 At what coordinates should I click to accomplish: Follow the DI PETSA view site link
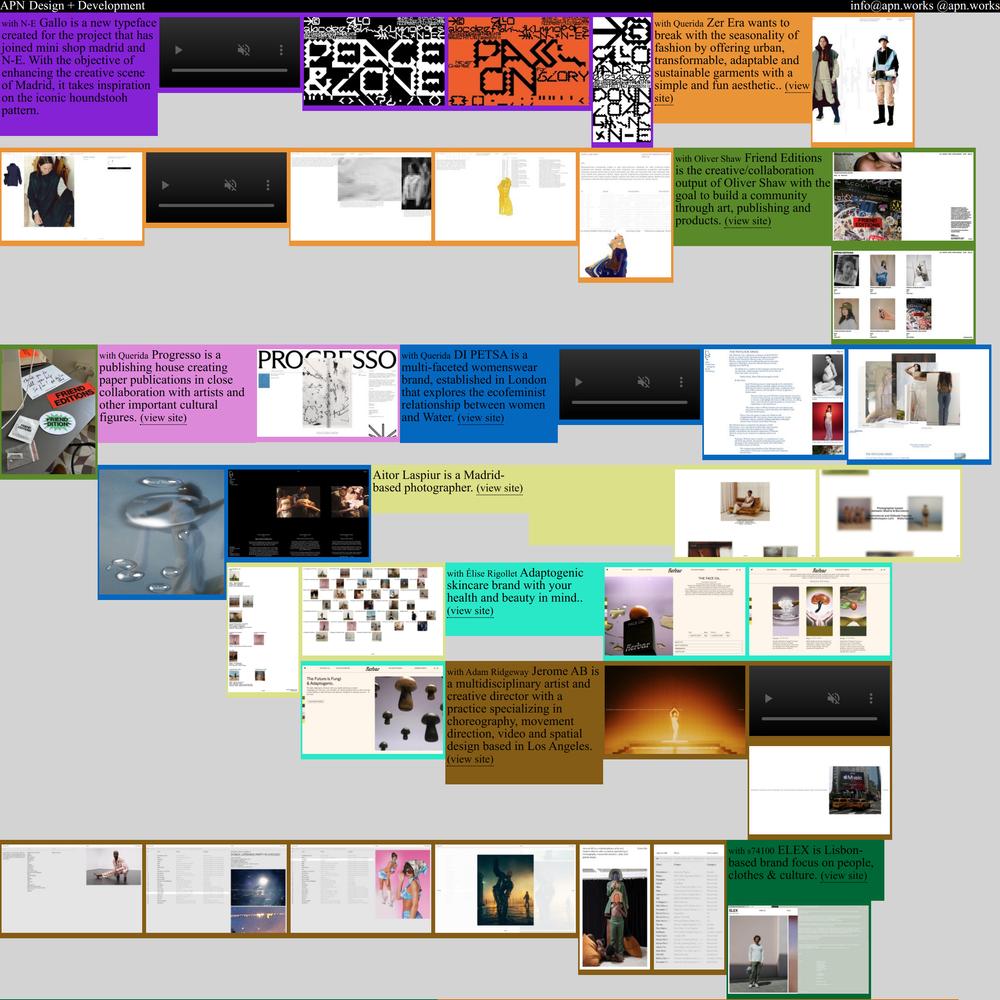pos(480,418)
